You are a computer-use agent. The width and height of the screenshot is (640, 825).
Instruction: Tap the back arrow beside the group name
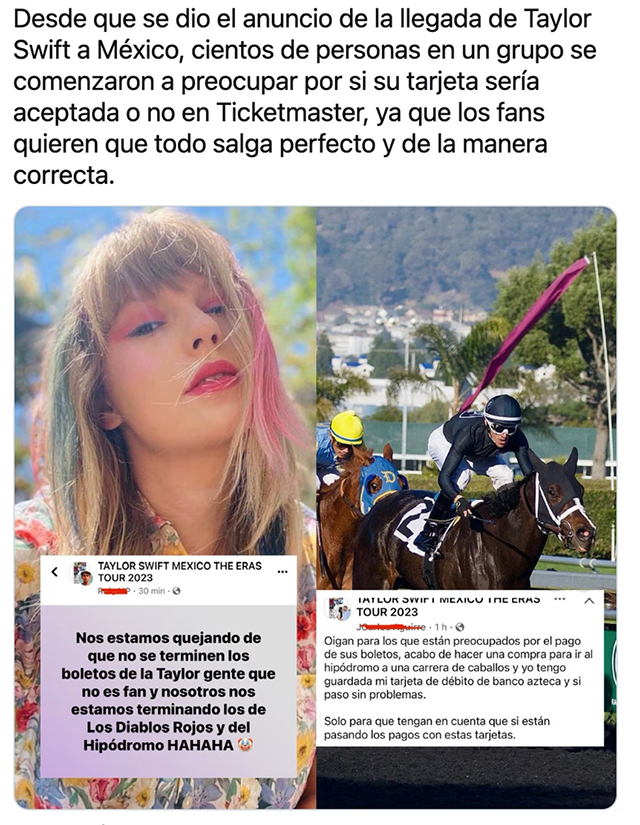(55, 572)
